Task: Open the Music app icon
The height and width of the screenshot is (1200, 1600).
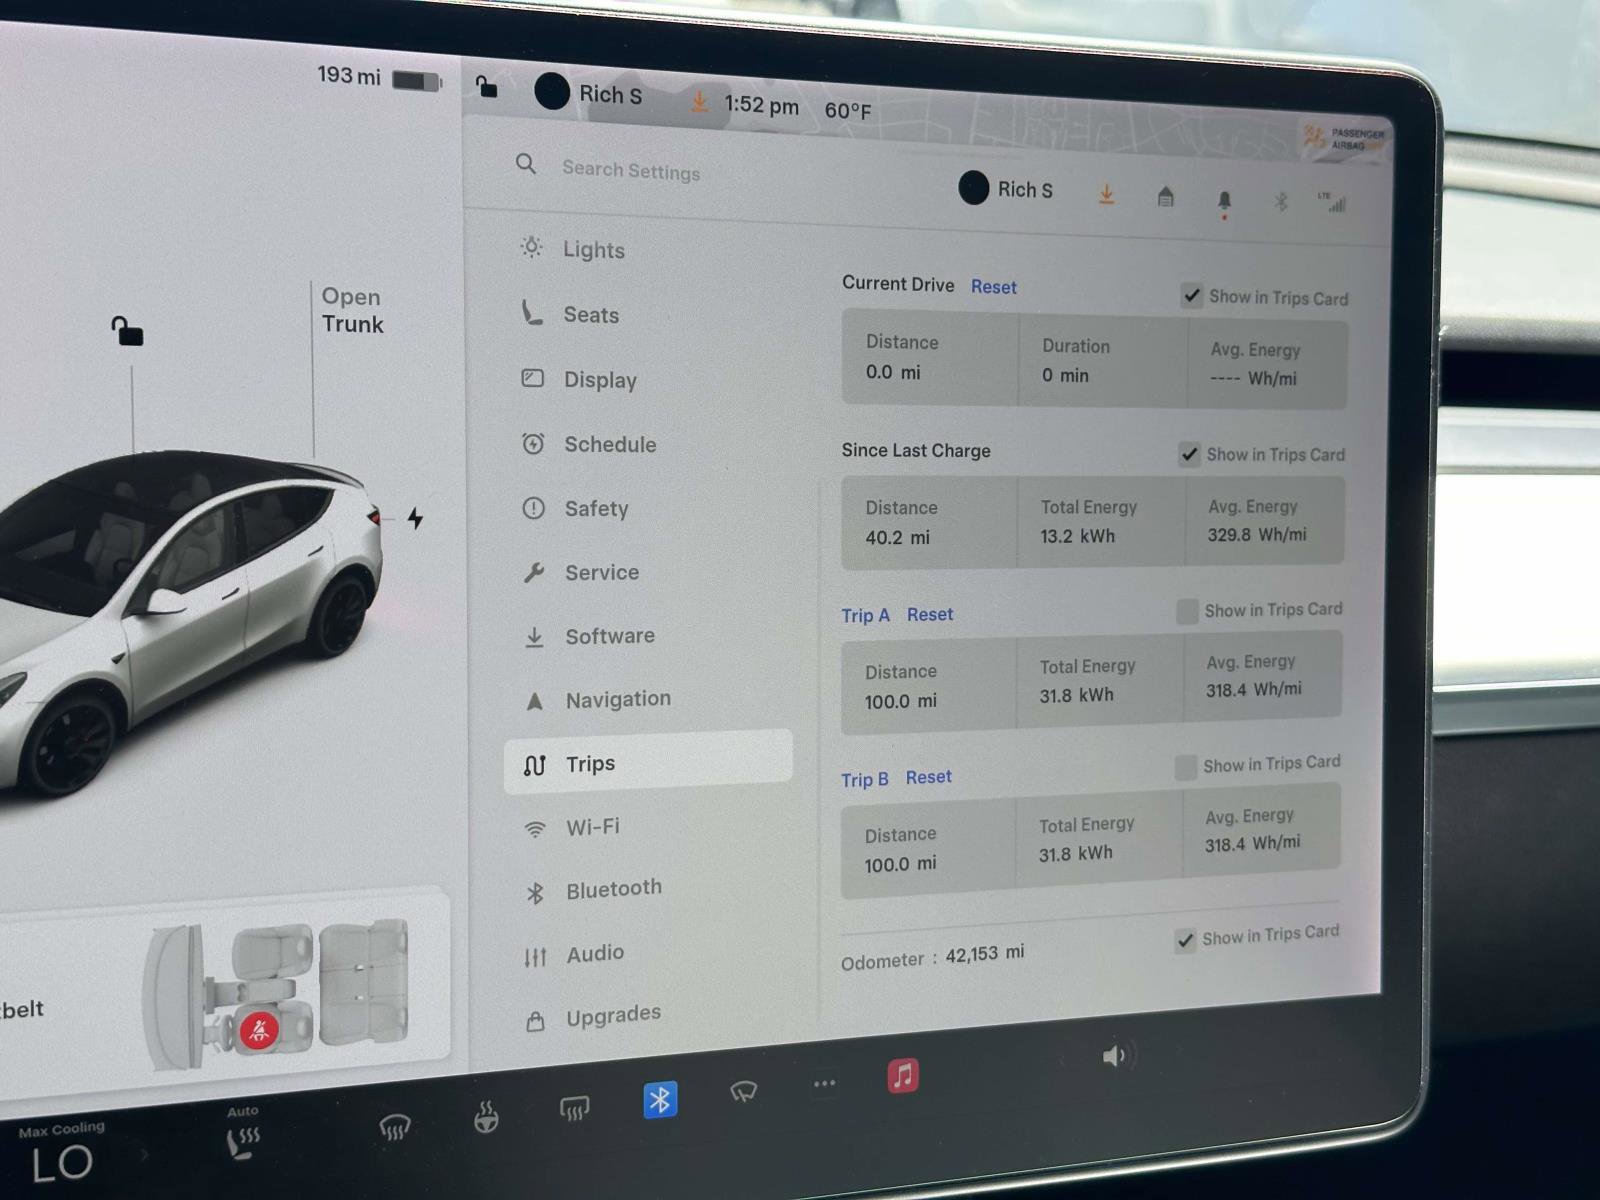Action: click(903, 1076)
